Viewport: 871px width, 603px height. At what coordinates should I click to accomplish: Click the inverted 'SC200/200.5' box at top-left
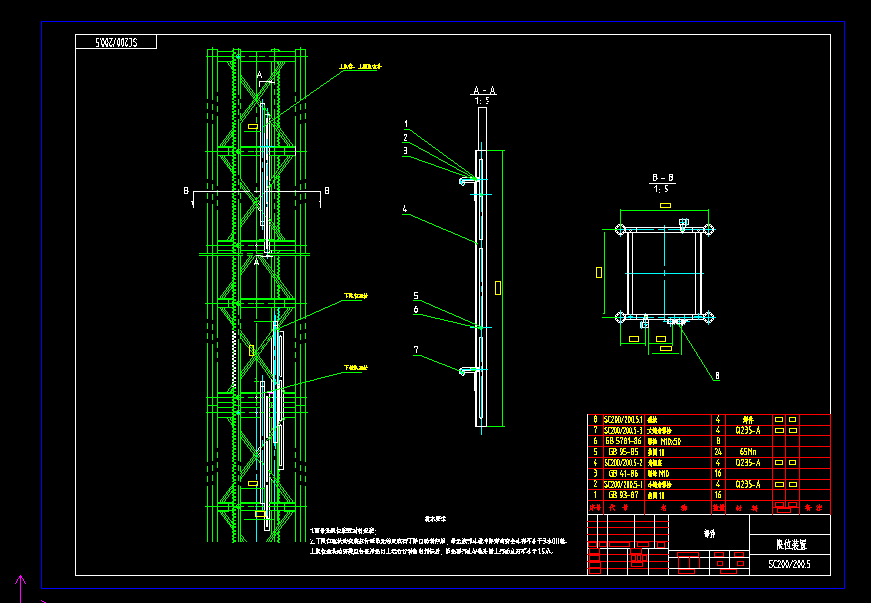coord(116,42)
